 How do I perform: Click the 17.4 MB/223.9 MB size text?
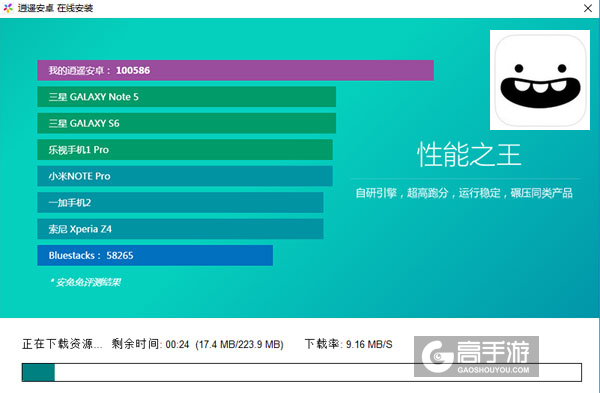(x=240, y=344)
